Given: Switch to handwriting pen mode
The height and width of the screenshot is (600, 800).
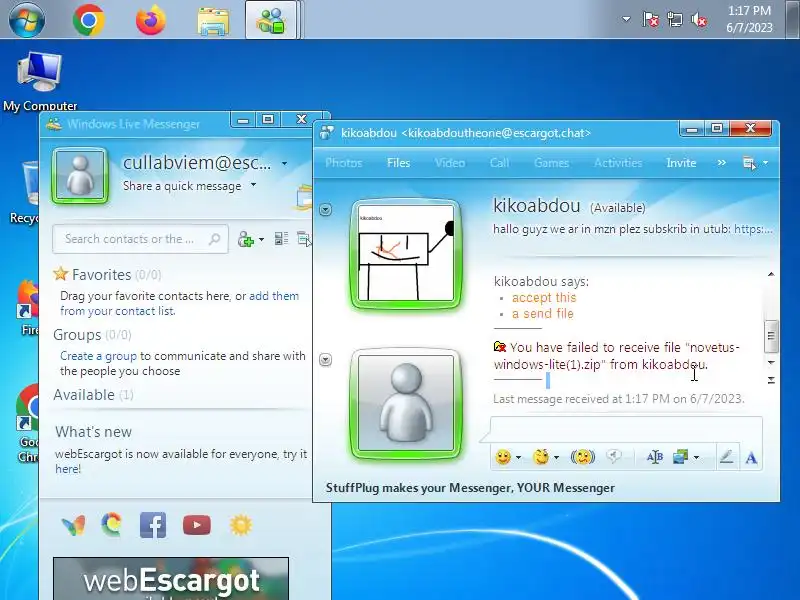Looking at the screenshot, I should pyautogui.click(x=727, y=457).
